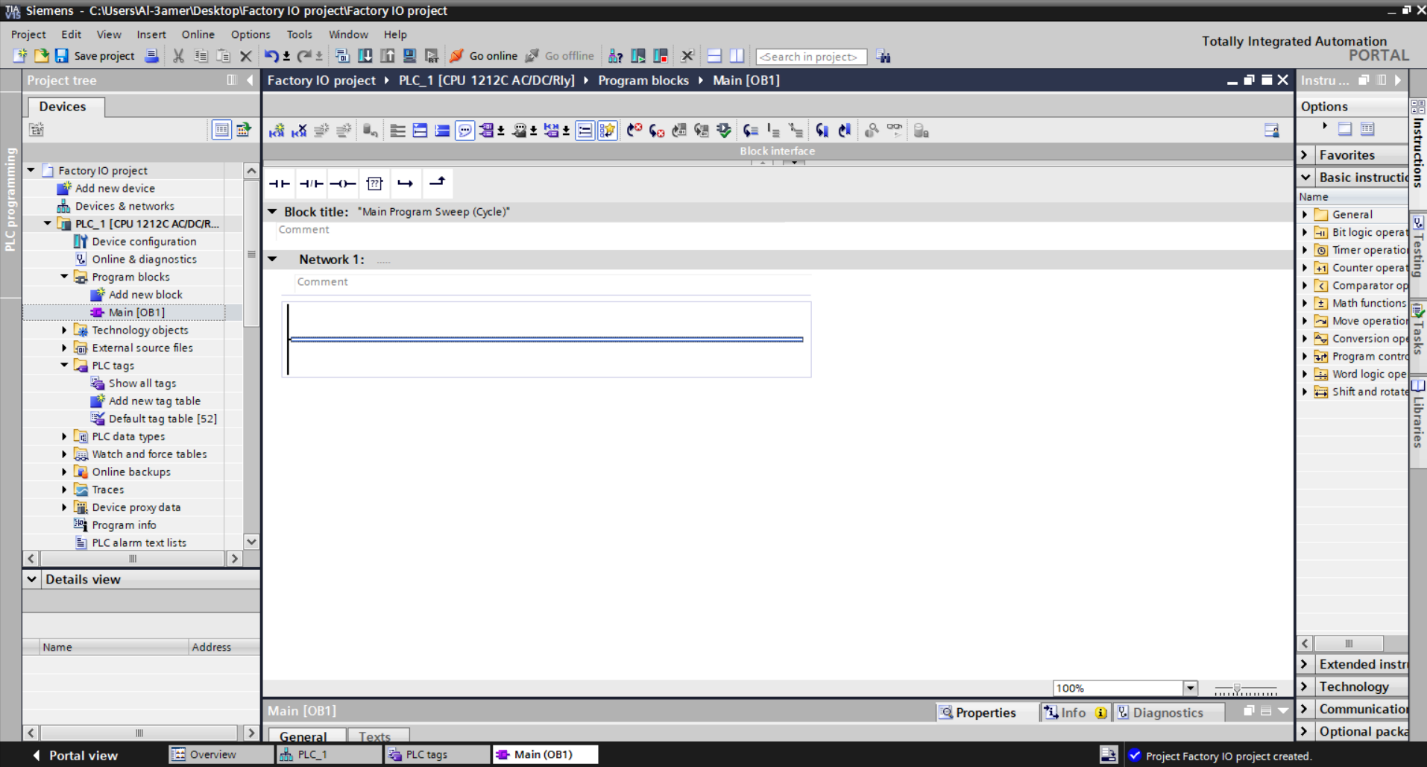Click the PLC tags taskbar button
Image resolution: width=1427 pixels, height=767 pixels.
point(437,755)
